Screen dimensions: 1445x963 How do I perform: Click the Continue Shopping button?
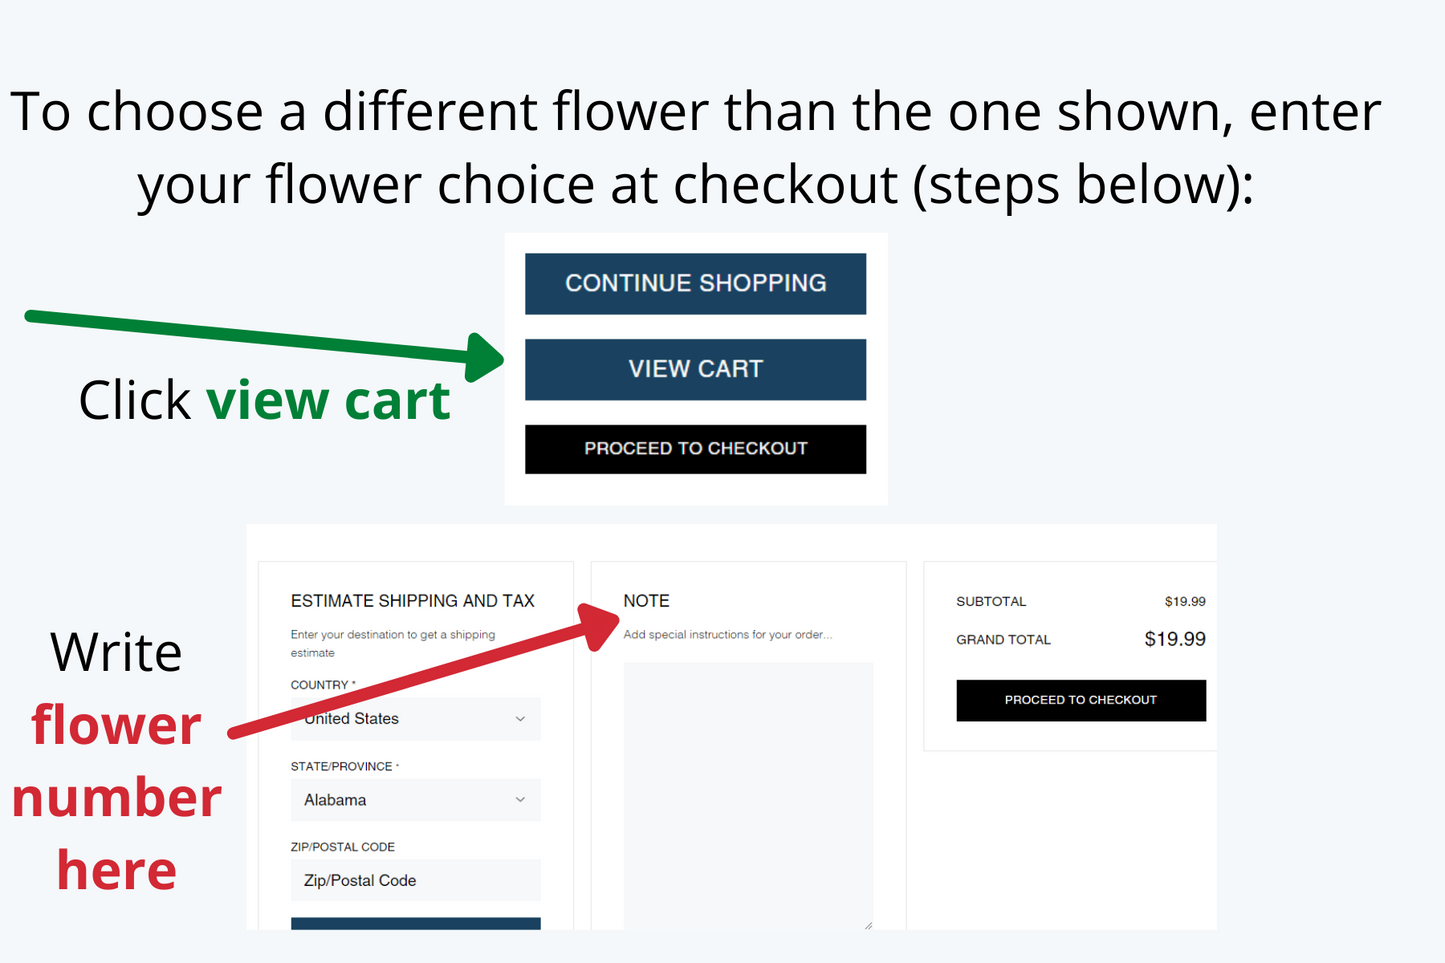(695, 284)
